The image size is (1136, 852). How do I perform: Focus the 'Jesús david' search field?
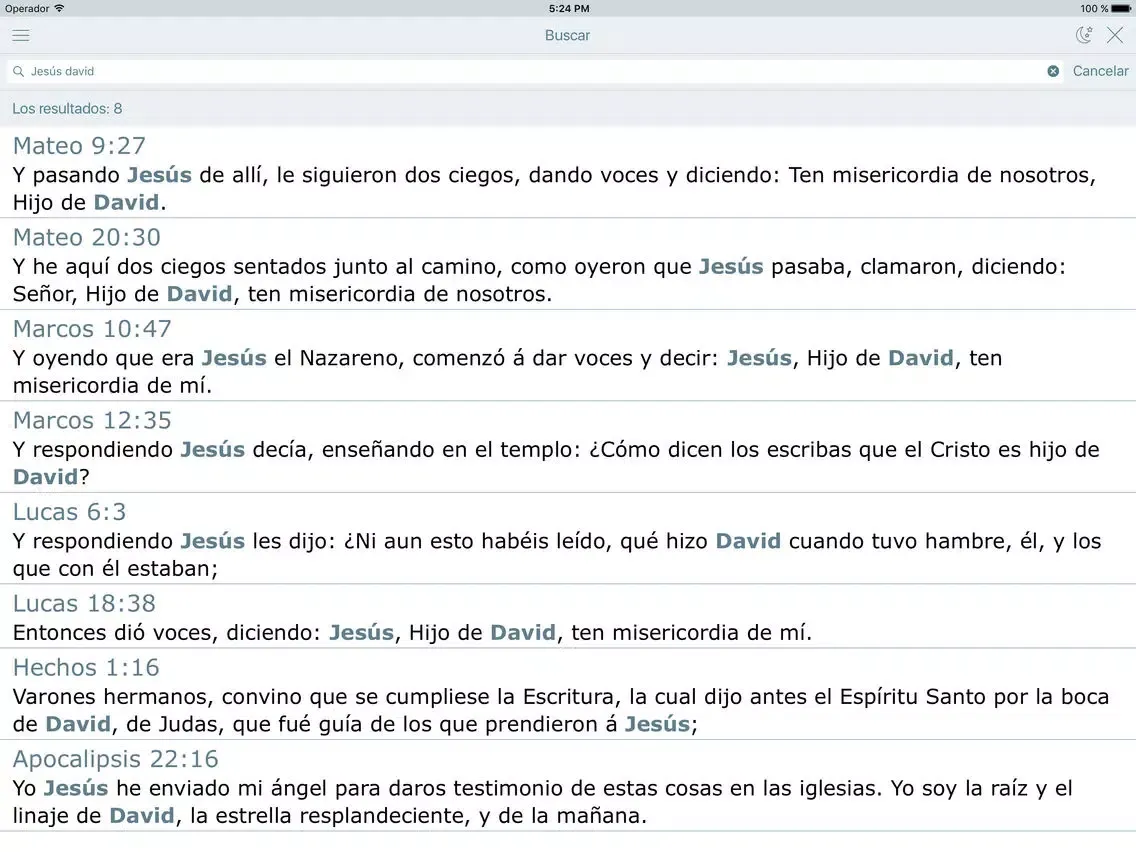pos(535,71)
